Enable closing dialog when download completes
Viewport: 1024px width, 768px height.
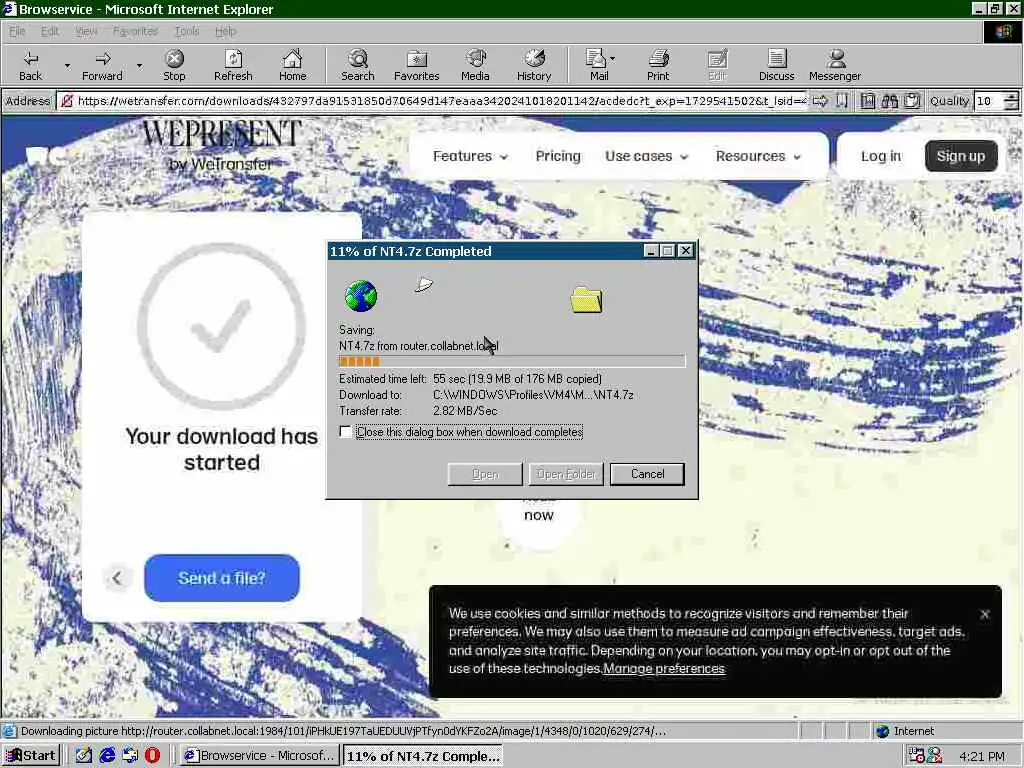click(345, 432)
